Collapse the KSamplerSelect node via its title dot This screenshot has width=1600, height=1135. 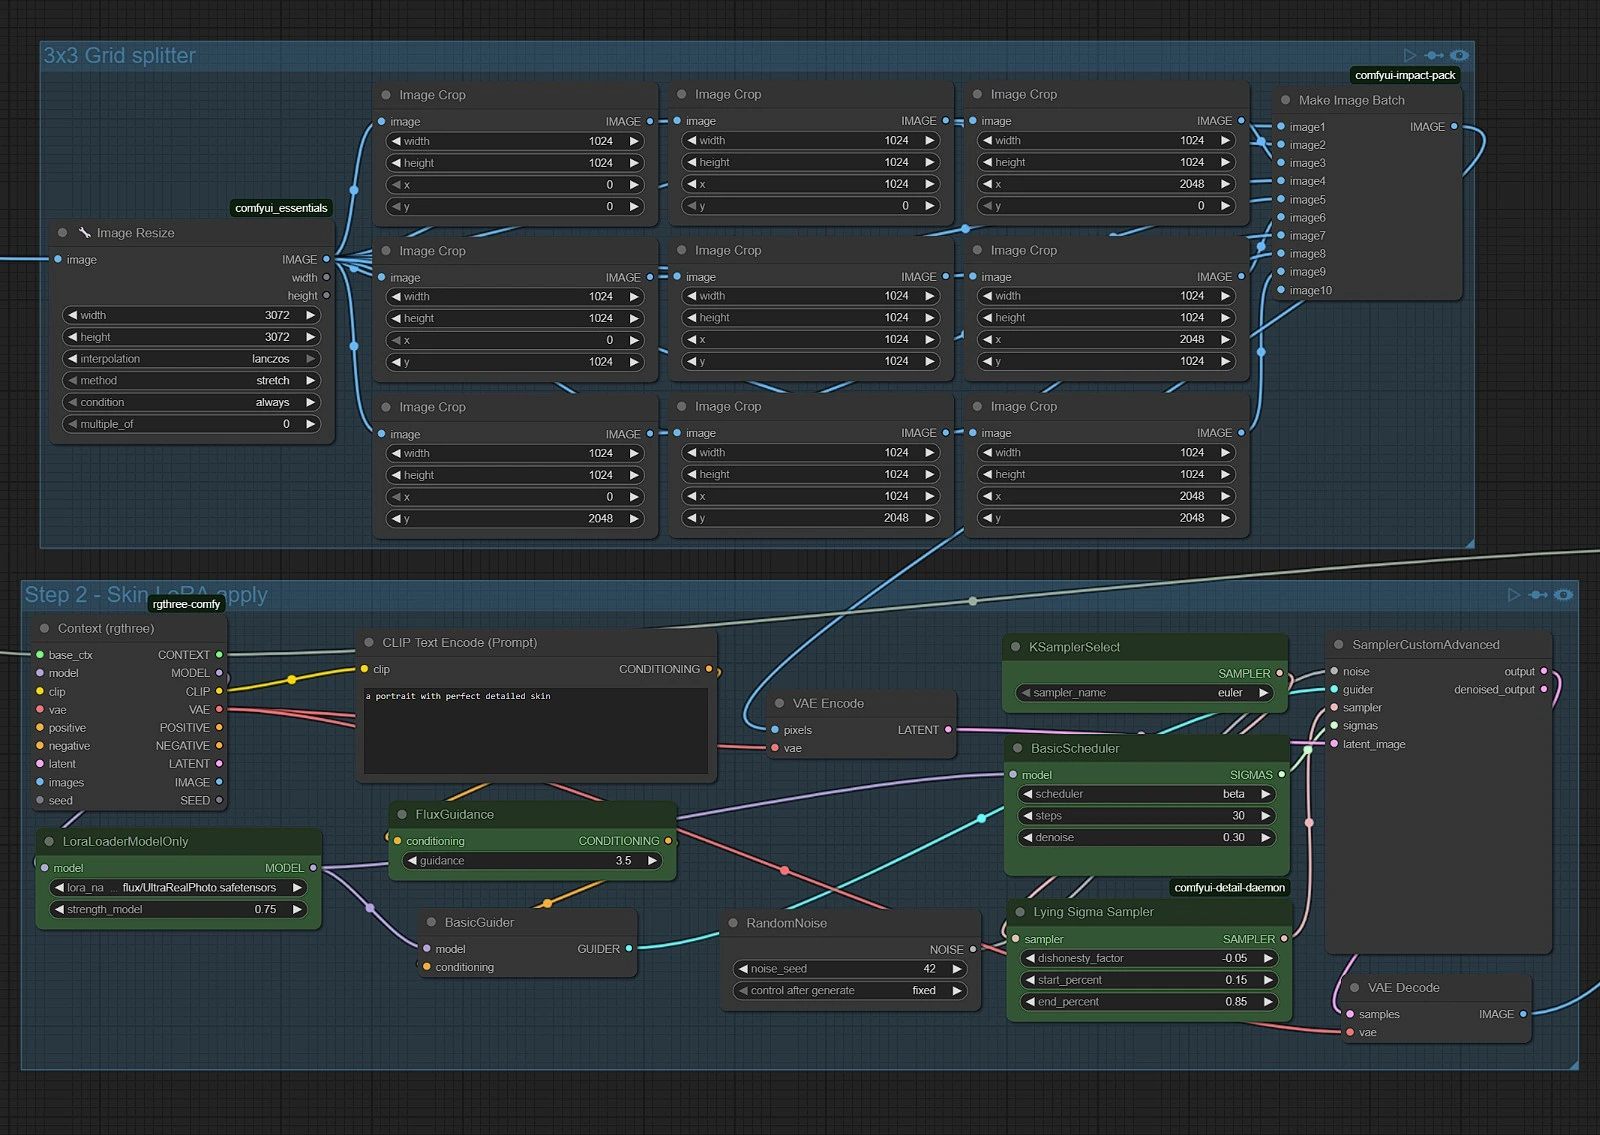click(1015, 647)
